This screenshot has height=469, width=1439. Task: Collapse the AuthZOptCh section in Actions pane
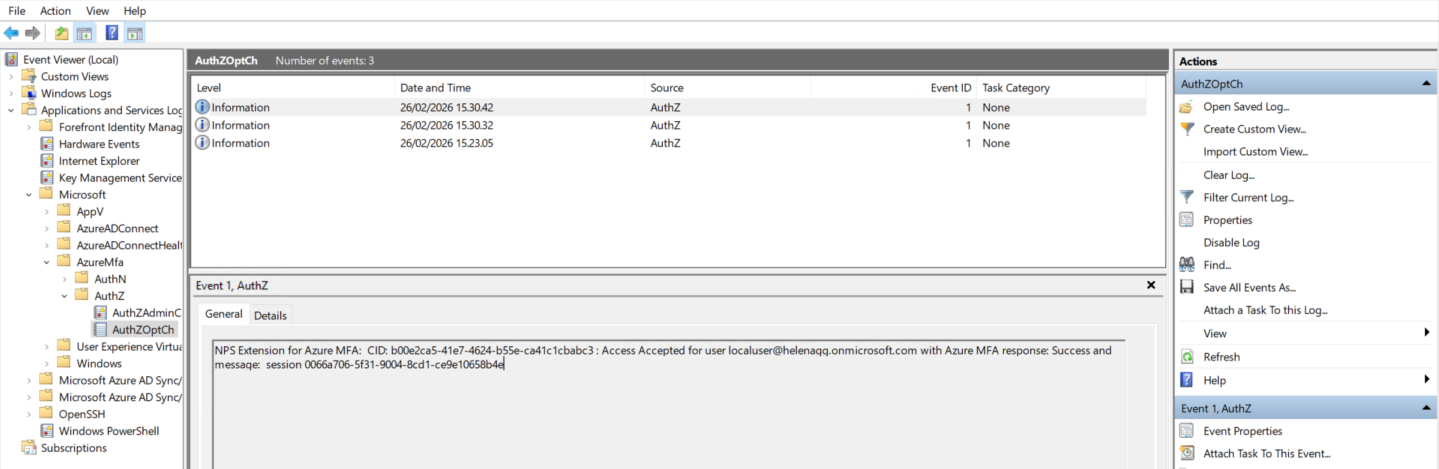point(1426,85)
